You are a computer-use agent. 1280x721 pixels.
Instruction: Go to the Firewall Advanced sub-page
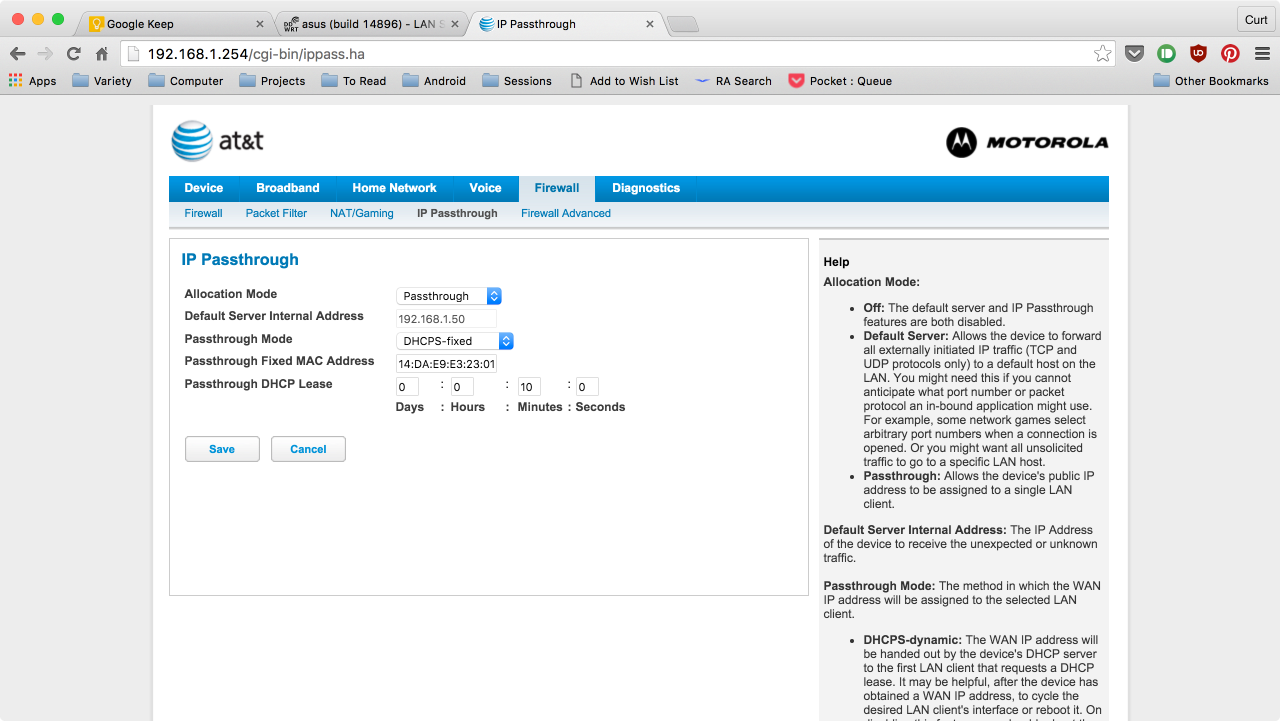[566, 213]
